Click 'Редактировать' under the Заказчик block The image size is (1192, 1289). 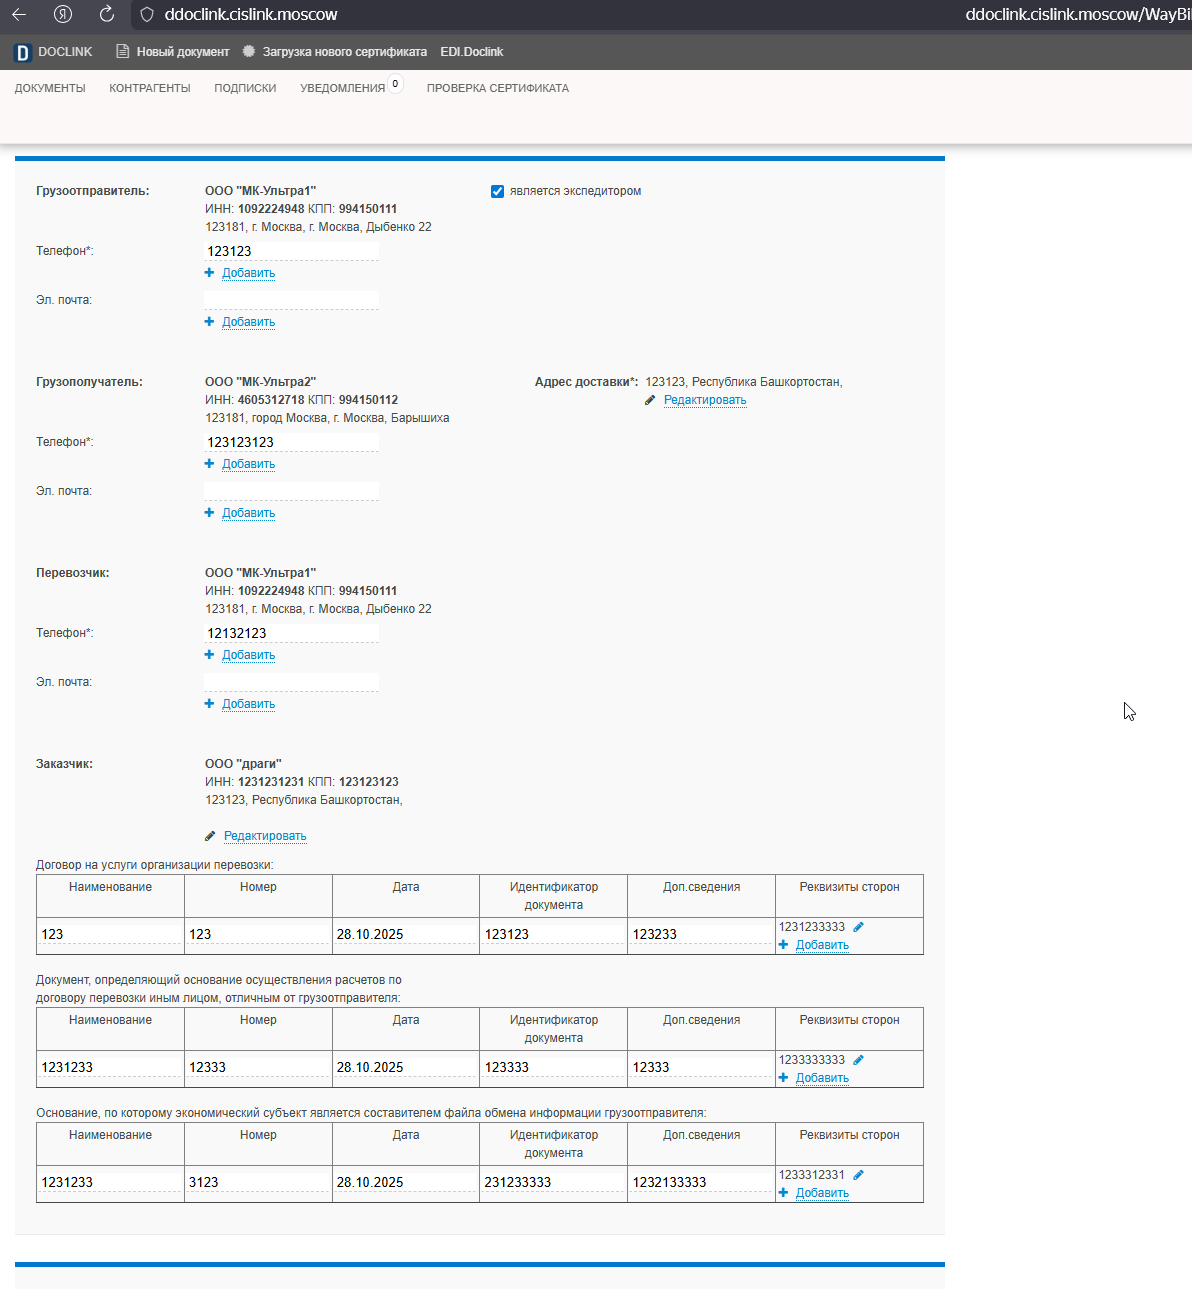tap(265, 836)
